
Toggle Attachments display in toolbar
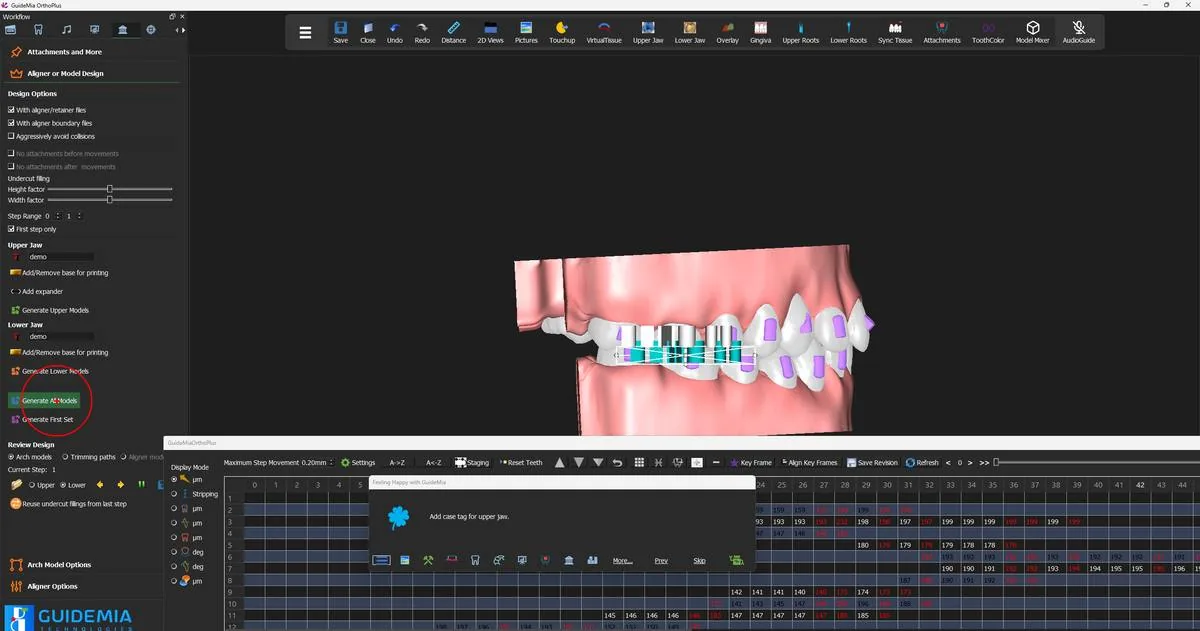point(942,32)
